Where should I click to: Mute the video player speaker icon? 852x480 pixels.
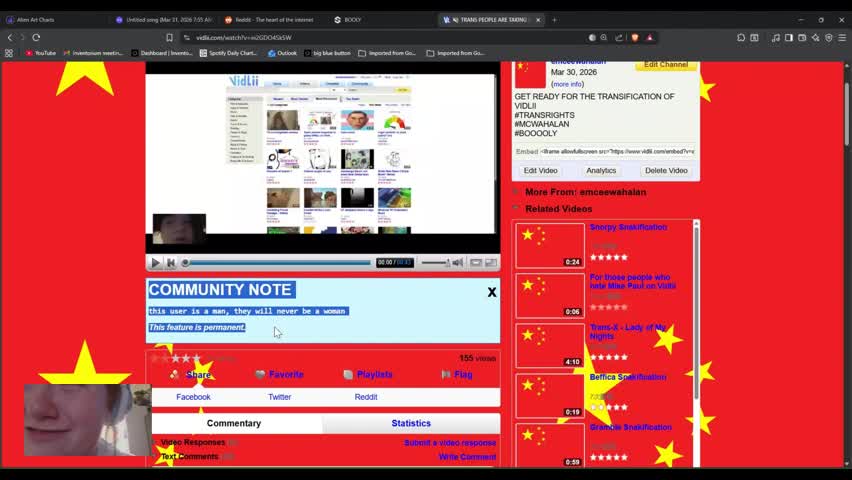(x=458, y=263)
